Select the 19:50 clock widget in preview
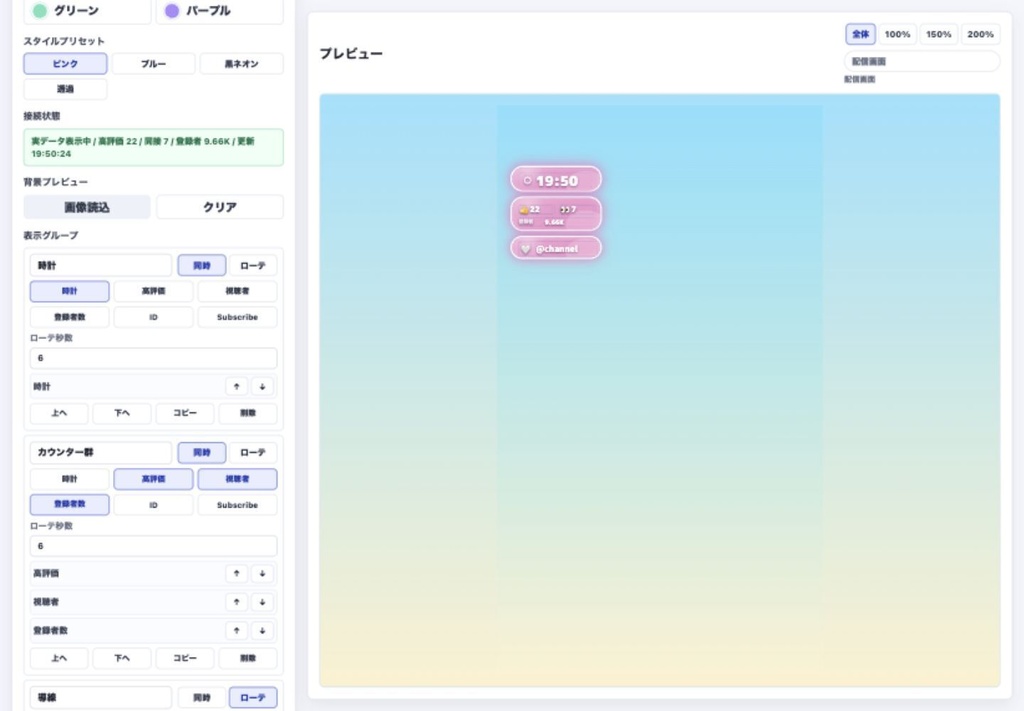 (x=556, y=180)
